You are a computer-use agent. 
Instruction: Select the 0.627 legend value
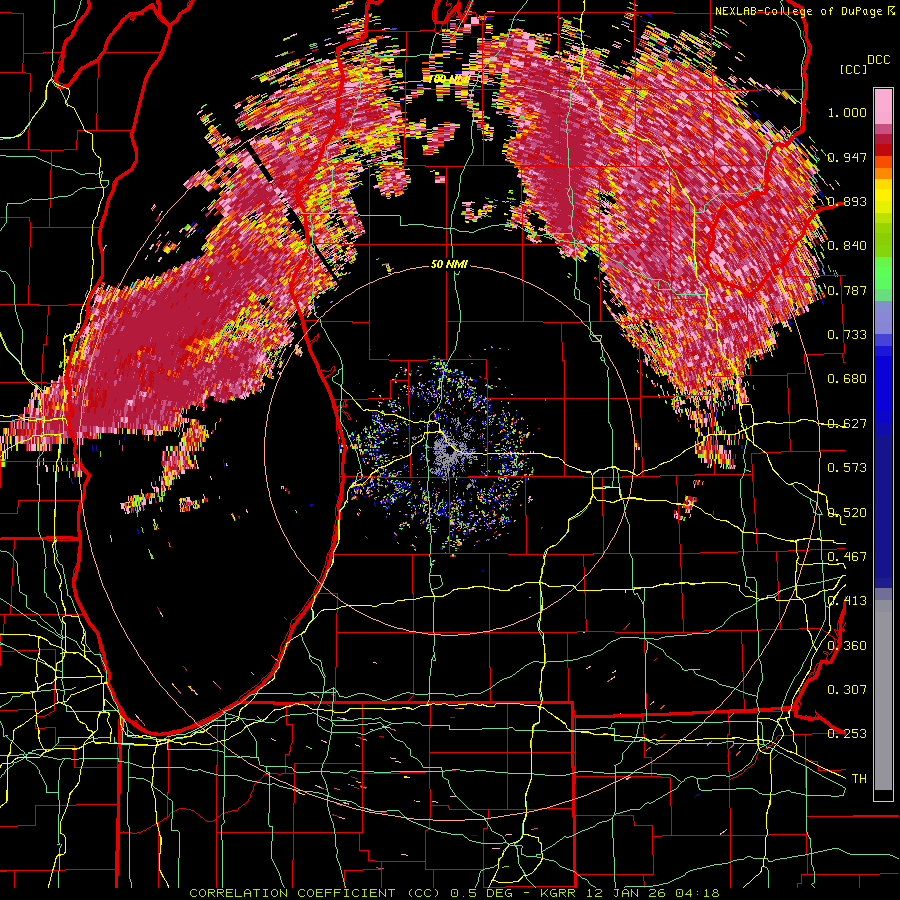click(847, 424)
